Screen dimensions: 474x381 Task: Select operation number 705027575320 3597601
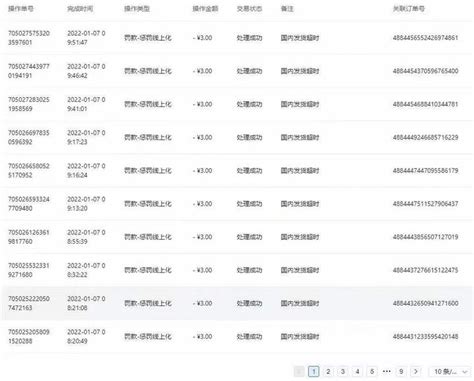point(29,38)
